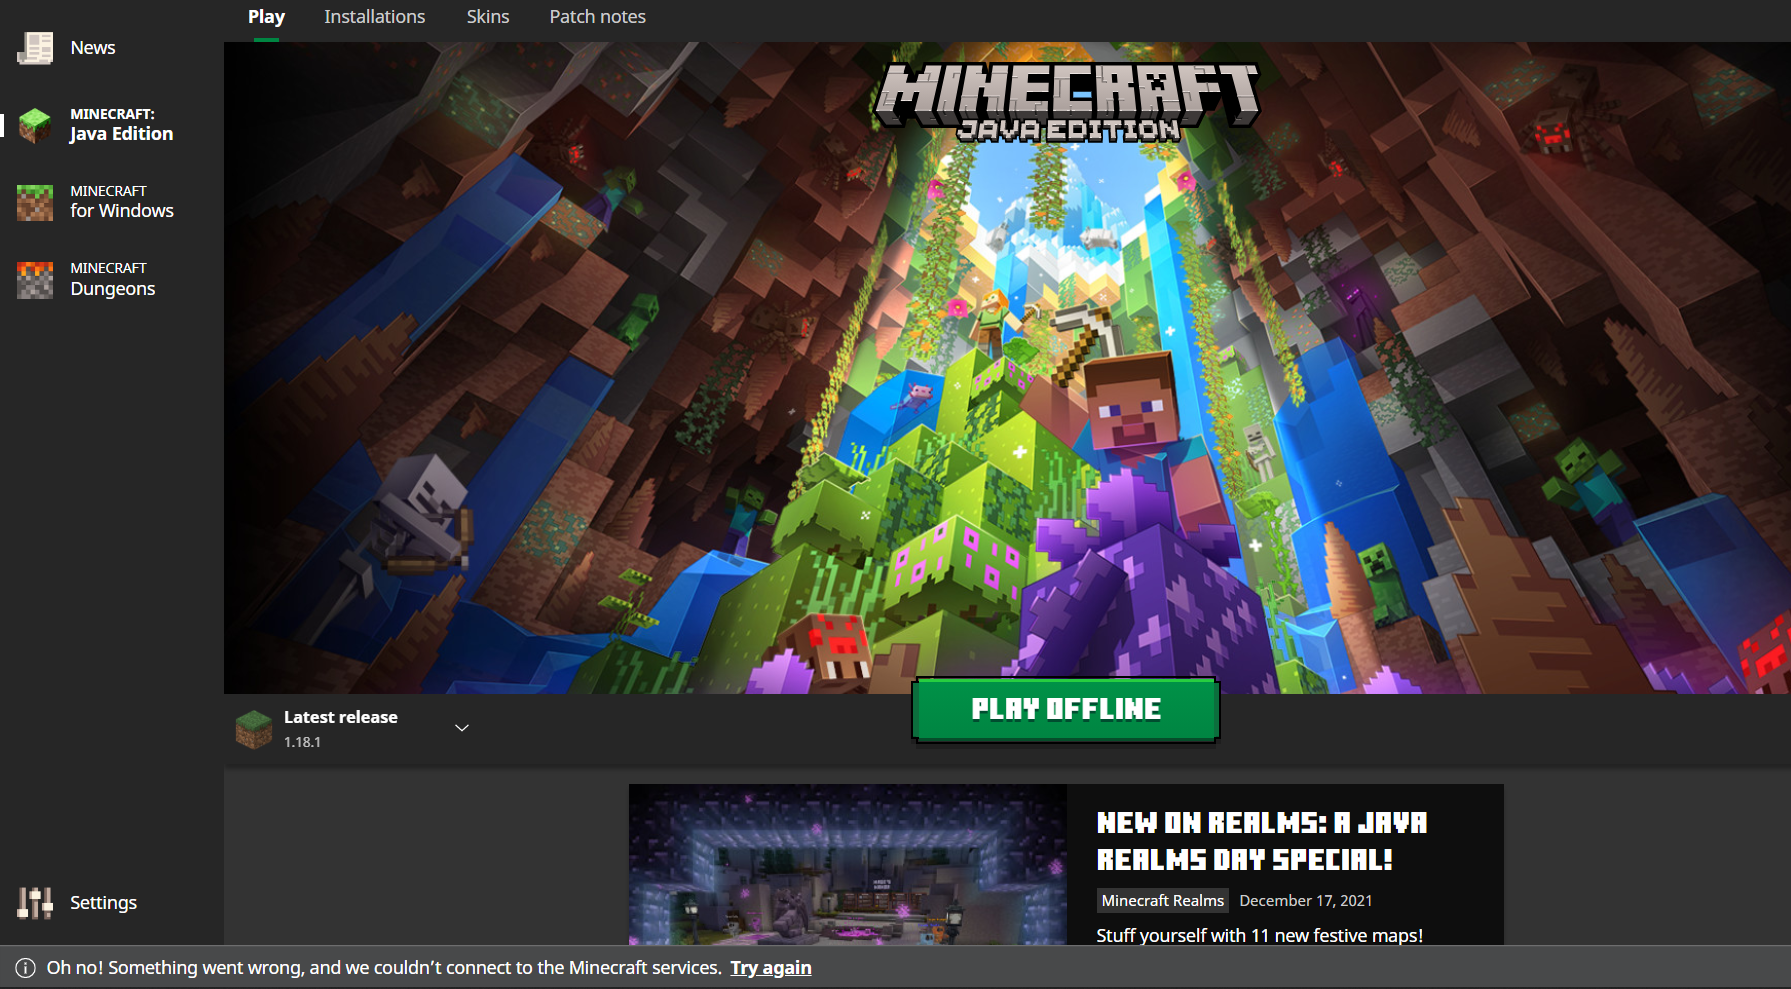Image resolution: width=1791 pixels, height=989 pixels.
Task: Open the Realms news article thumbnail
Action: [848, 865]
